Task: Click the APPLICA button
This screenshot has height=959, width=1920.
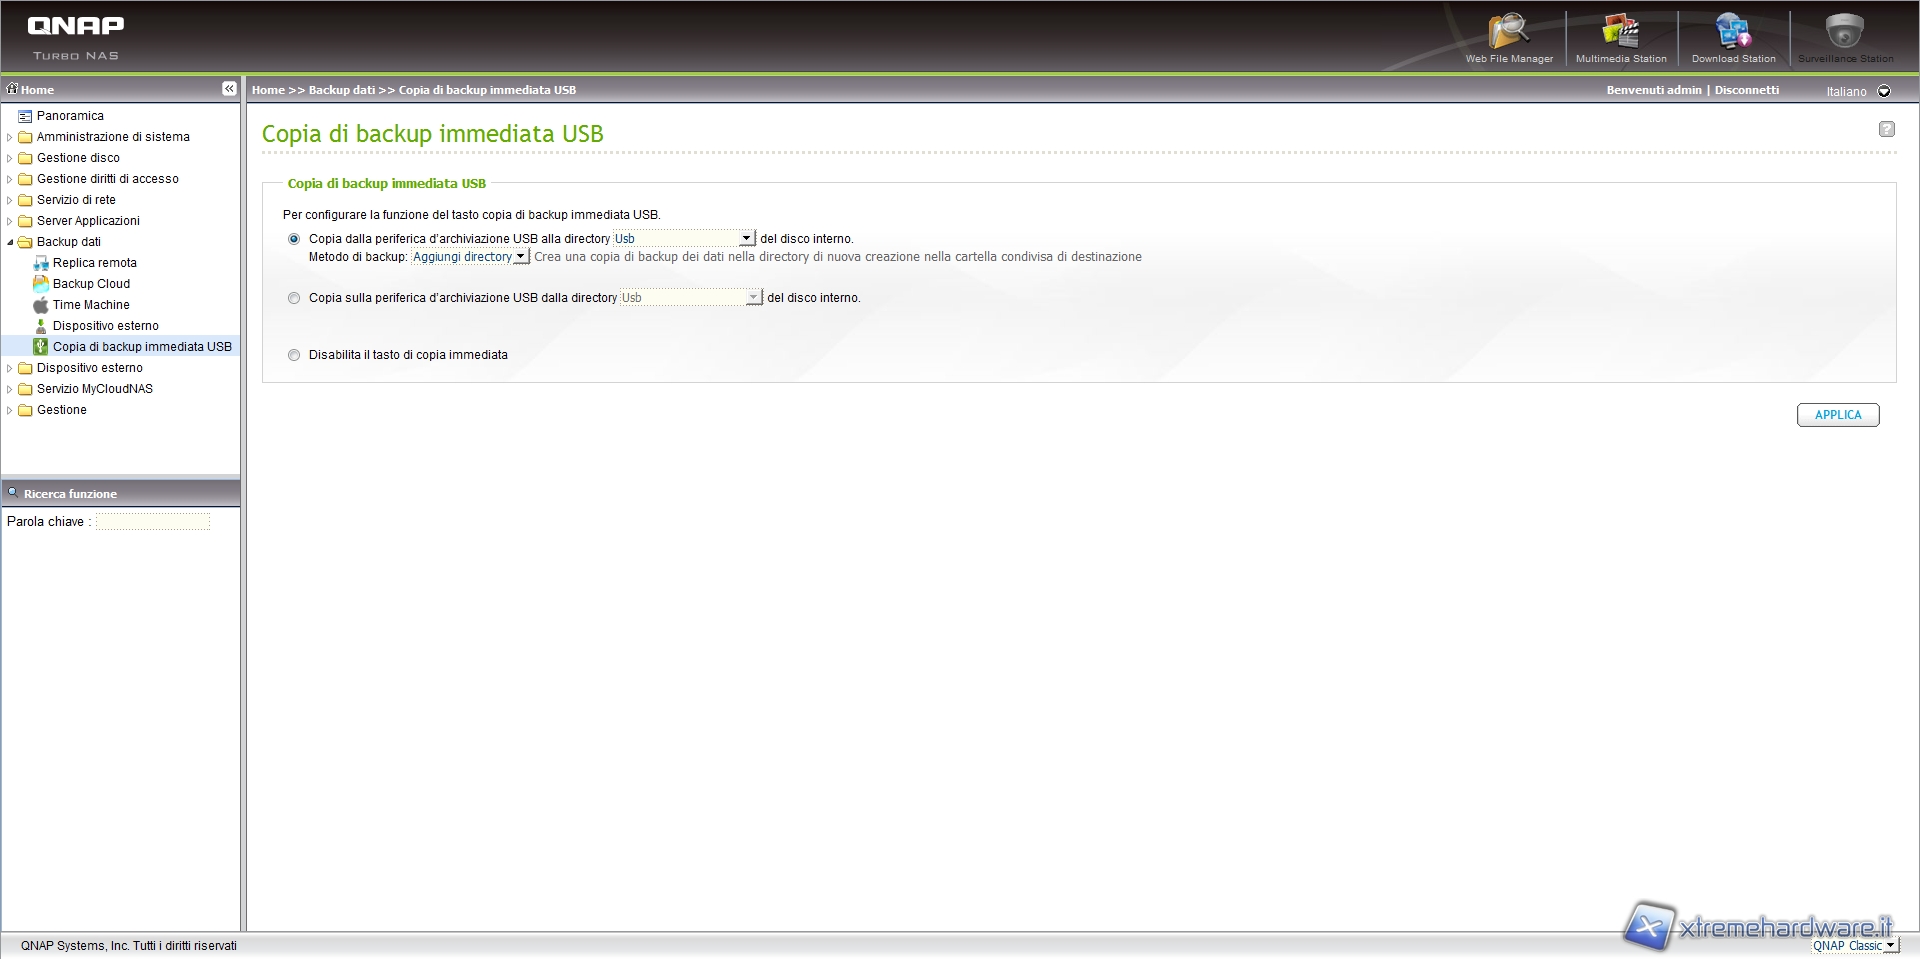Action: tap(1837, 415)
